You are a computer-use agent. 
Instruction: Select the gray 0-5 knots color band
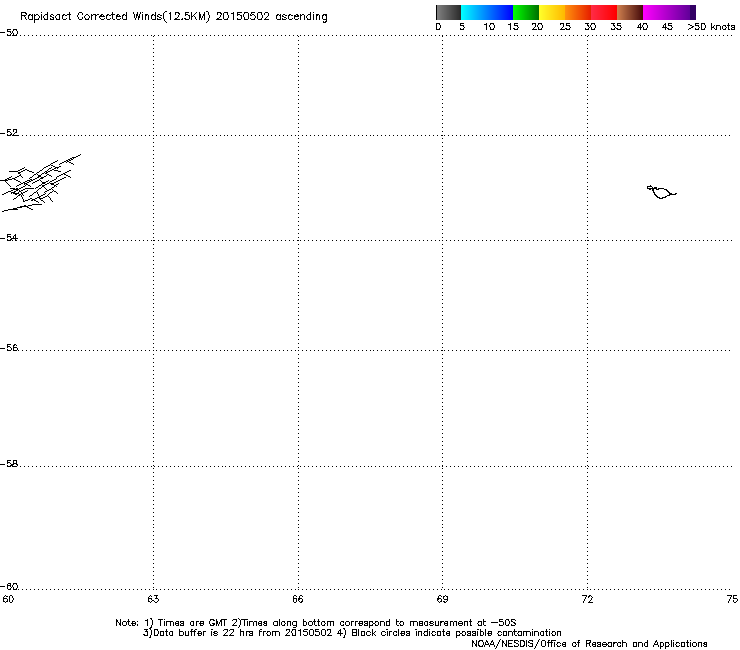tap(448, 12)
